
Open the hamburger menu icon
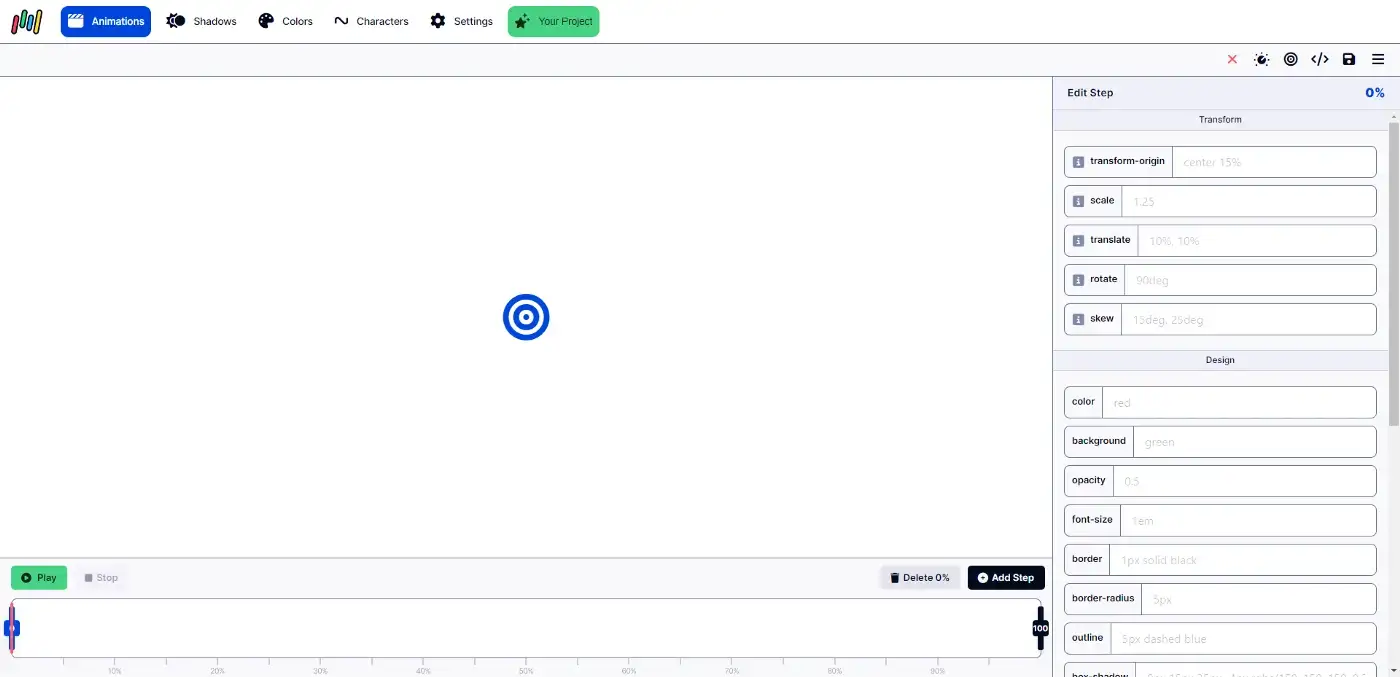pos(1378,59)
